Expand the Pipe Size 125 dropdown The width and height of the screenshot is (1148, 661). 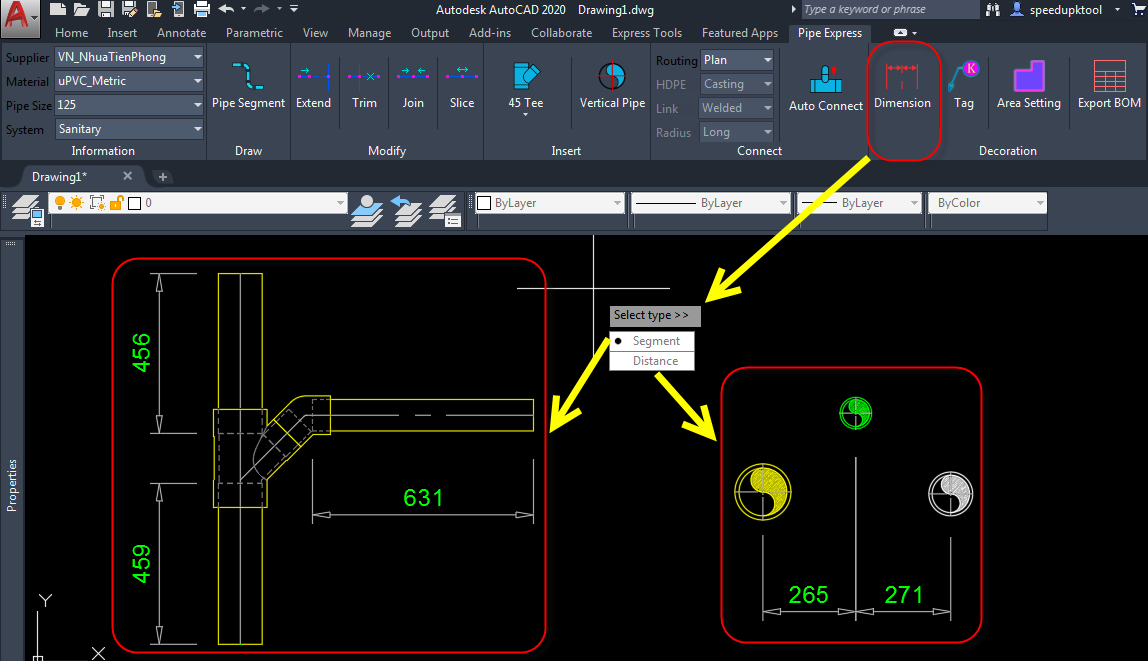coord(129,105)
